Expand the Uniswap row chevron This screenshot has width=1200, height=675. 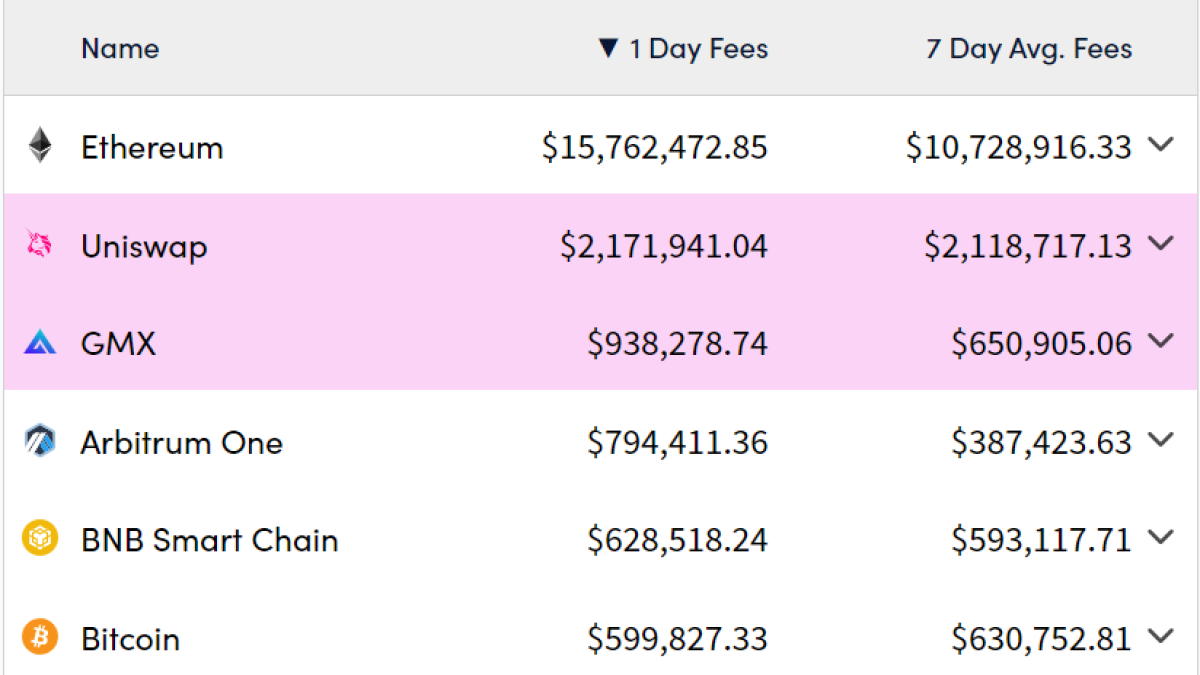1160,243
